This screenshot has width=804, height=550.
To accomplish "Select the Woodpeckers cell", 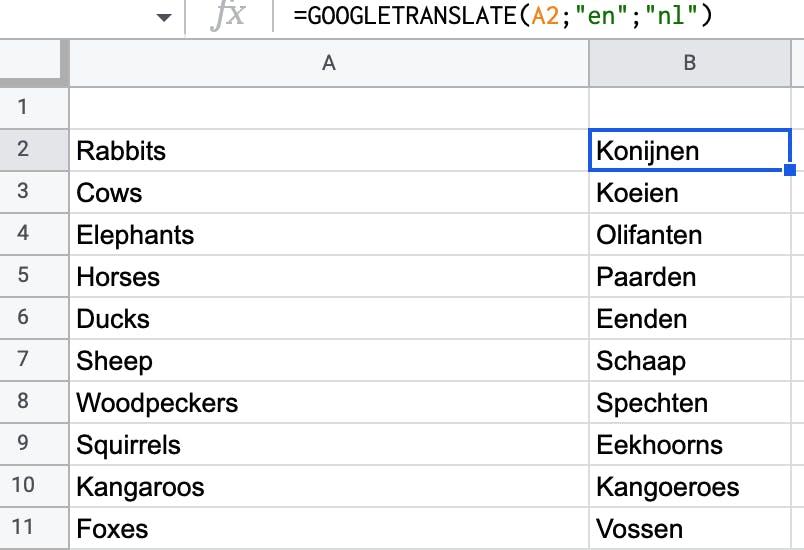I will (x=329, y=403).
